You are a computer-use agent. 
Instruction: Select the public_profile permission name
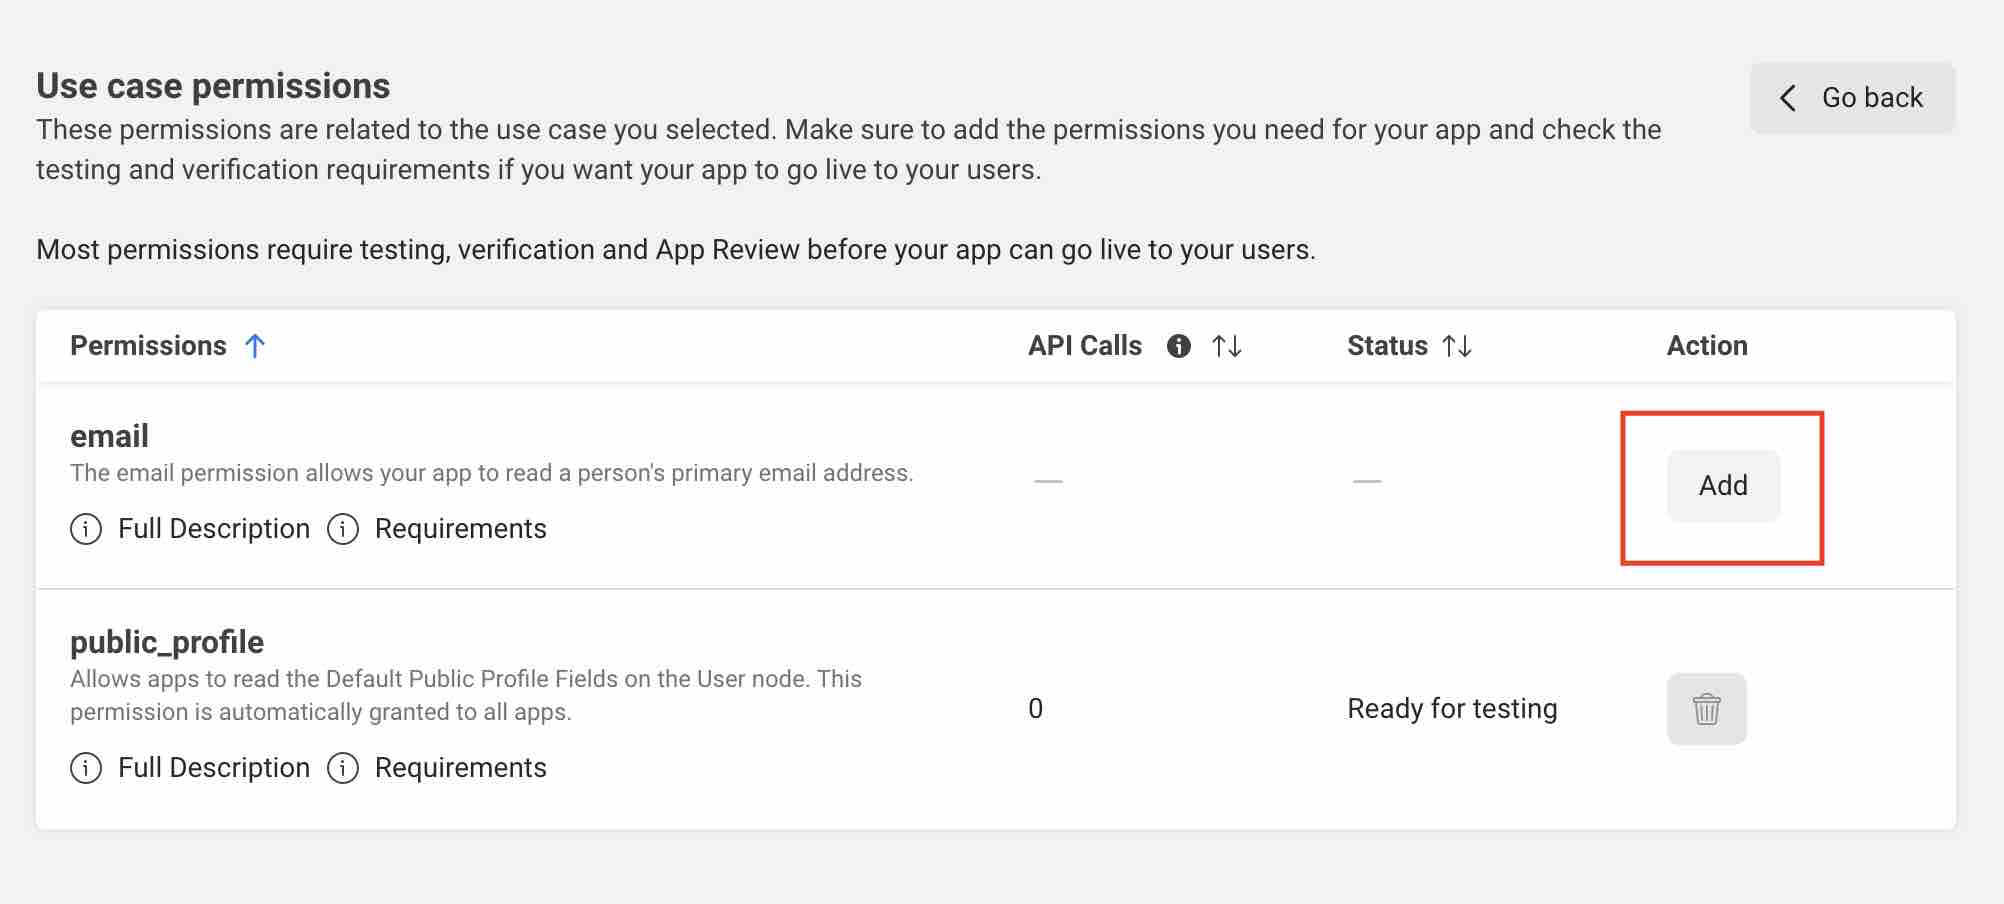point(167,642)
